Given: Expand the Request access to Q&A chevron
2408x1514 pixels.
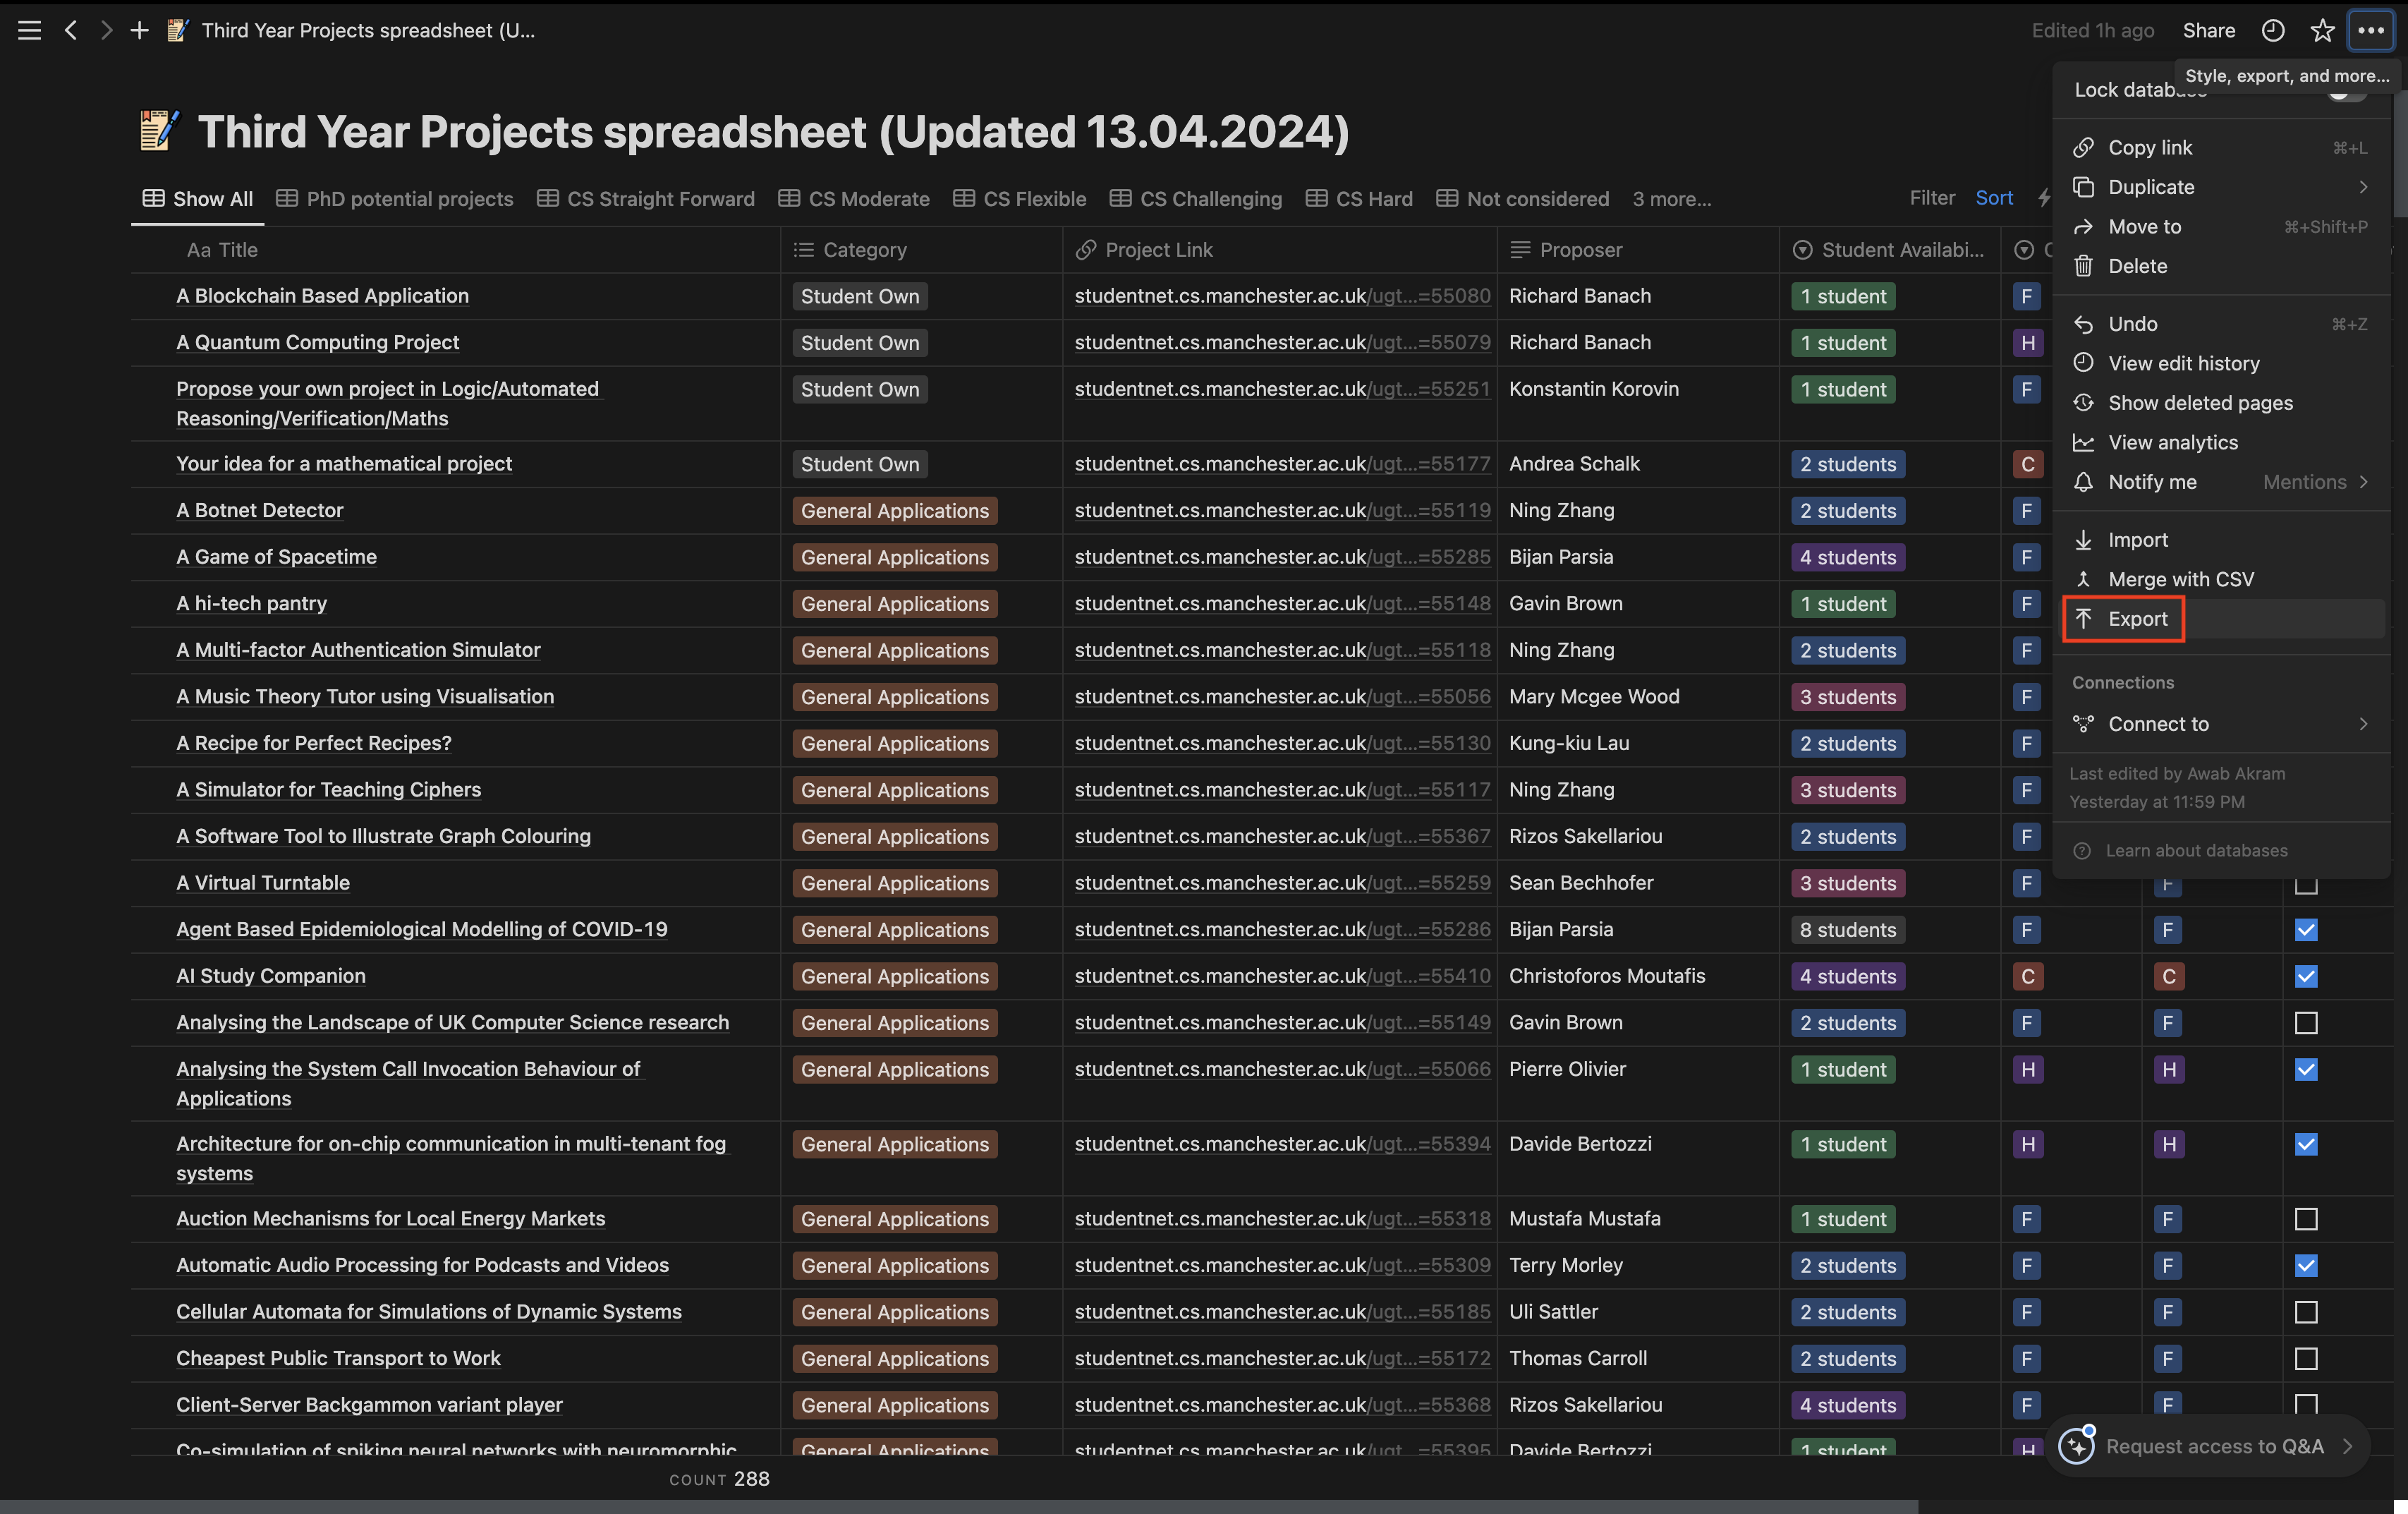Looking at the screenshot, I should click(x=2348, y=1446).
